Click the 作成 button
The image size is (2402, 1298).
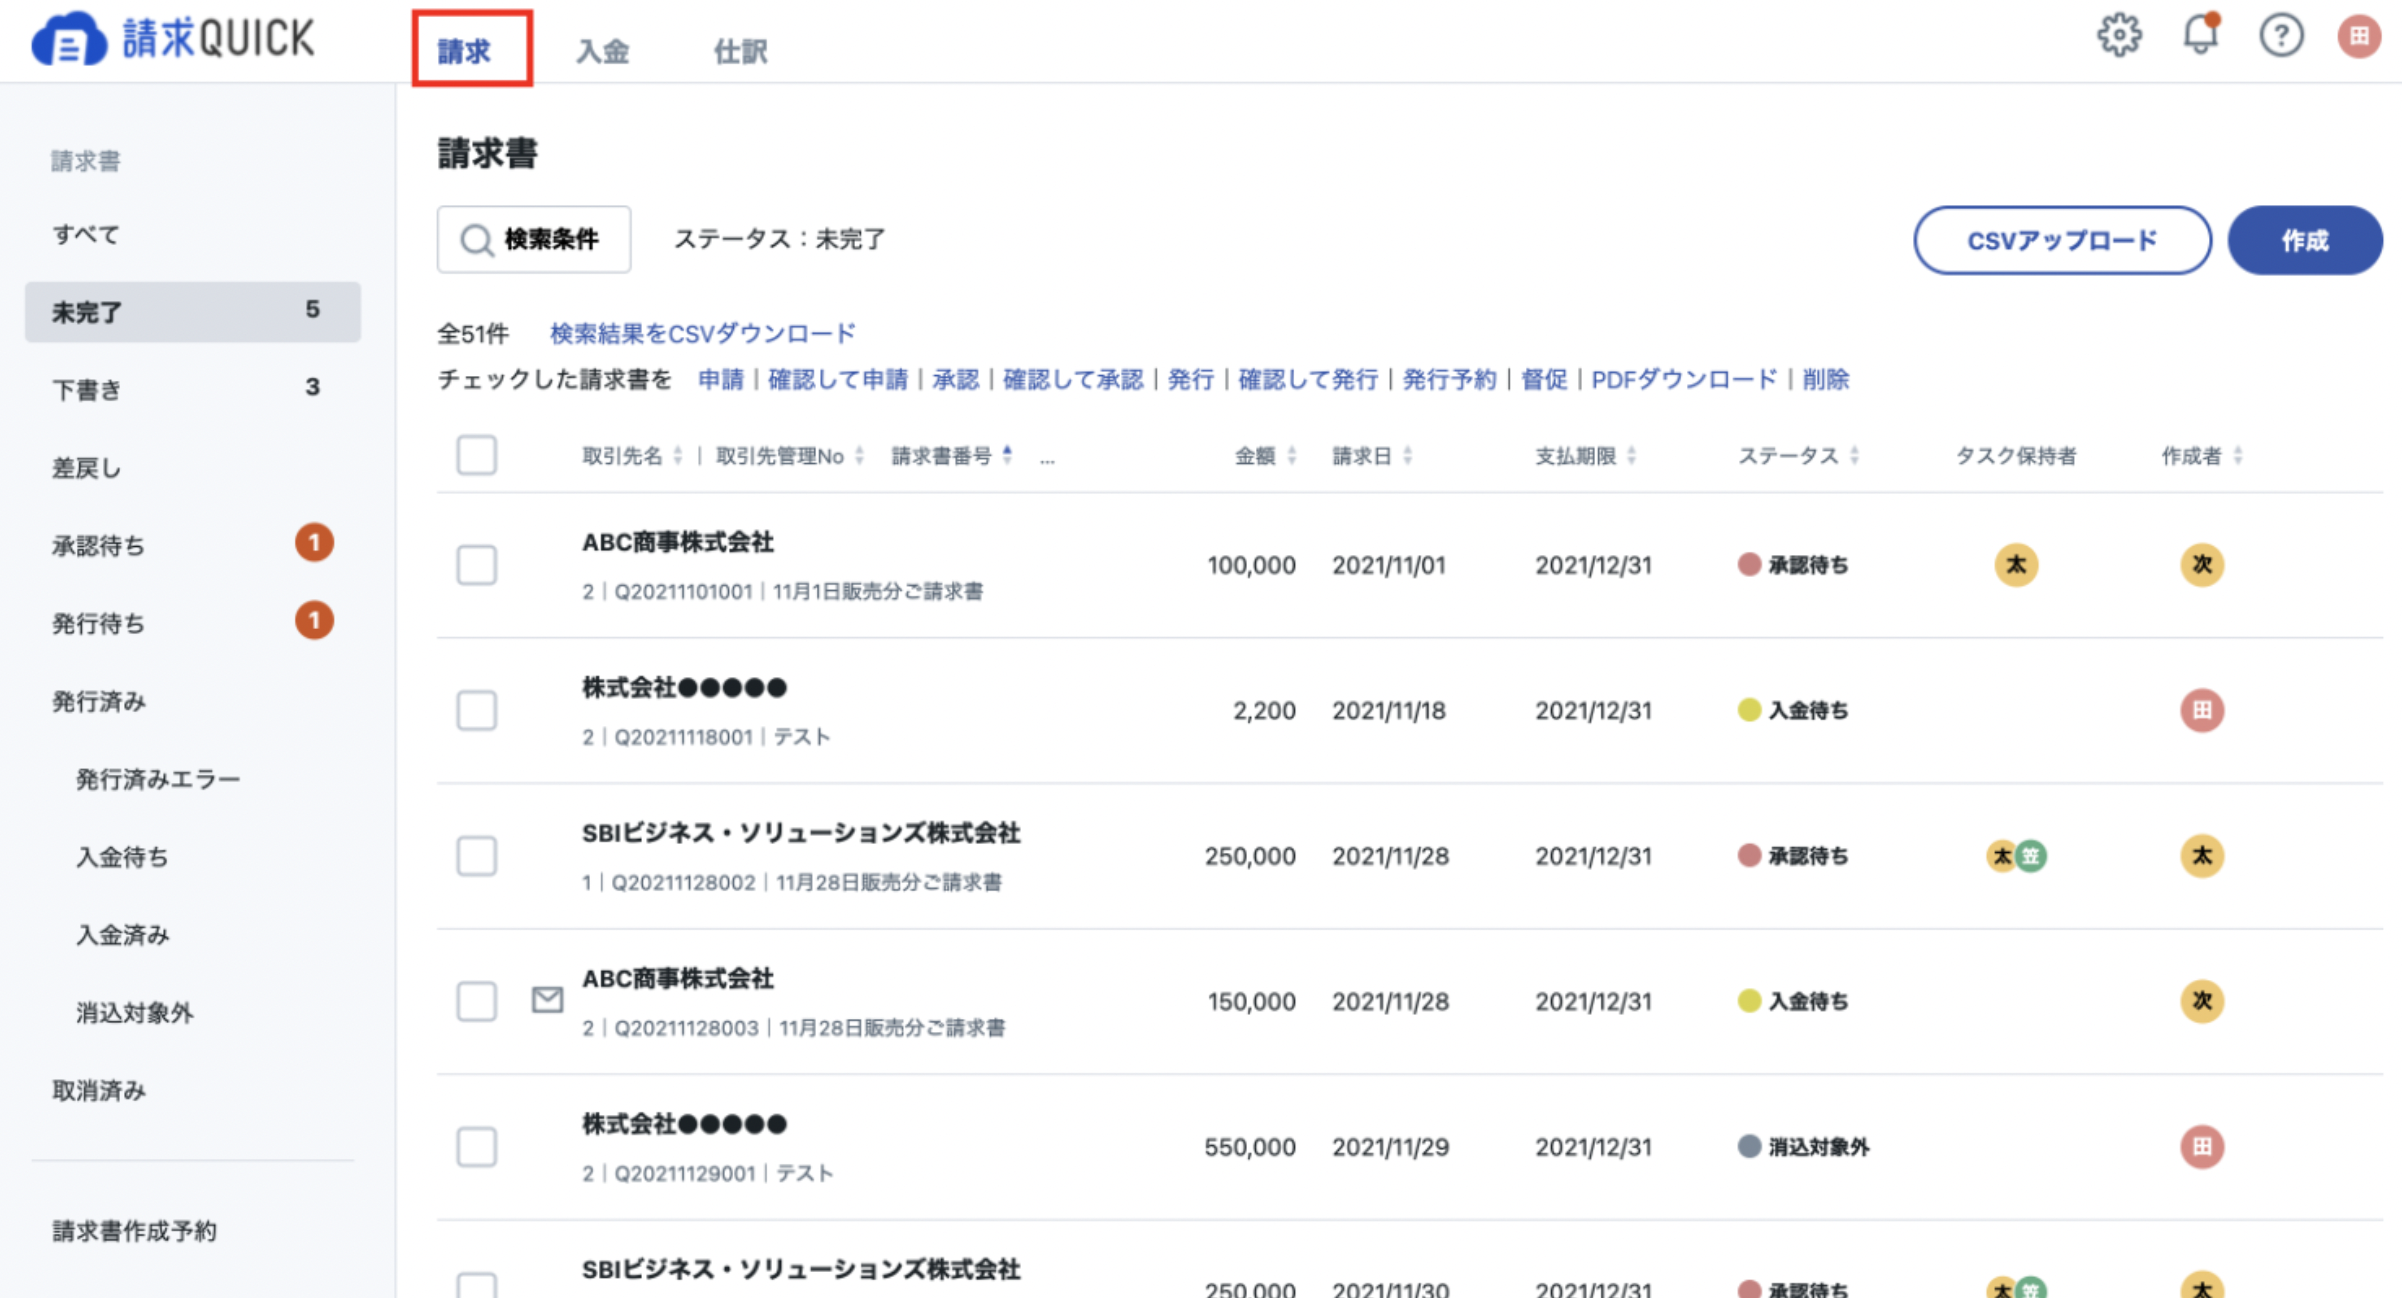[2305, 240]
